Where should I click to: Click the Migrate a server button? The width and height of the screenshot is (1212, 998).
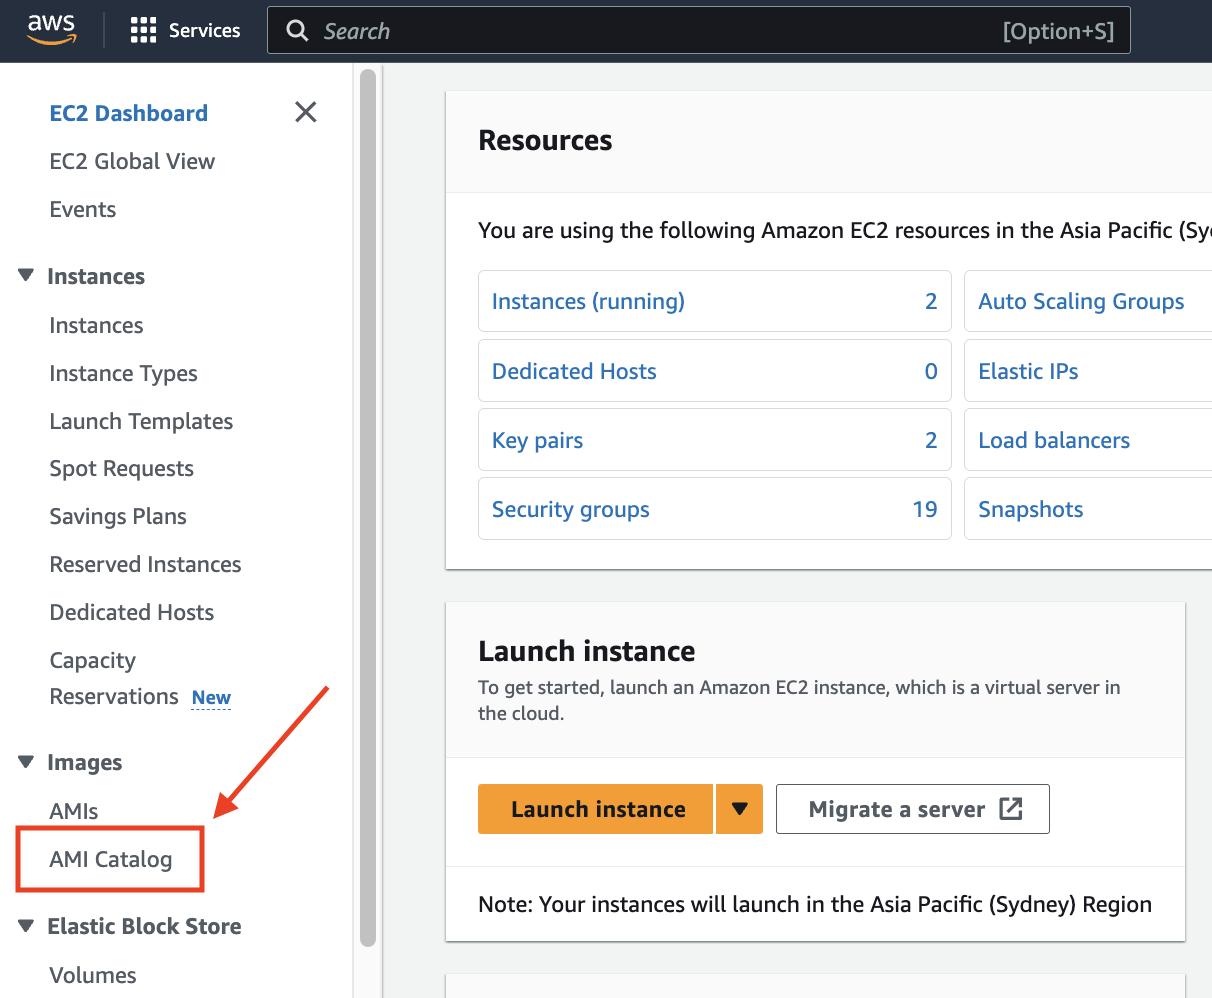click(x=912, y=809)
